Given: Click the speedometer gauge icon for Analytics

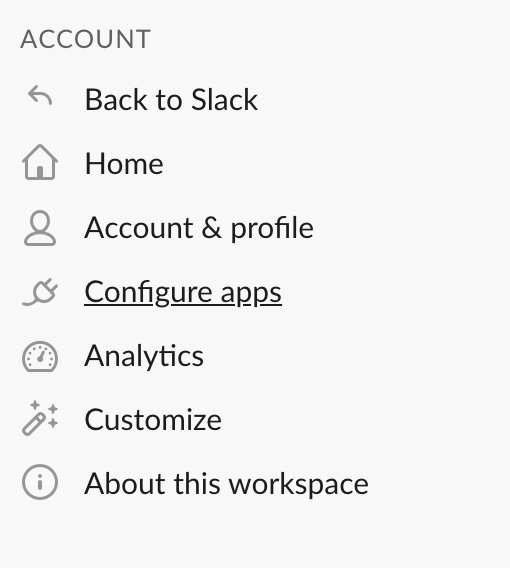Looking at the screenshot, I should tap(40, 356).
